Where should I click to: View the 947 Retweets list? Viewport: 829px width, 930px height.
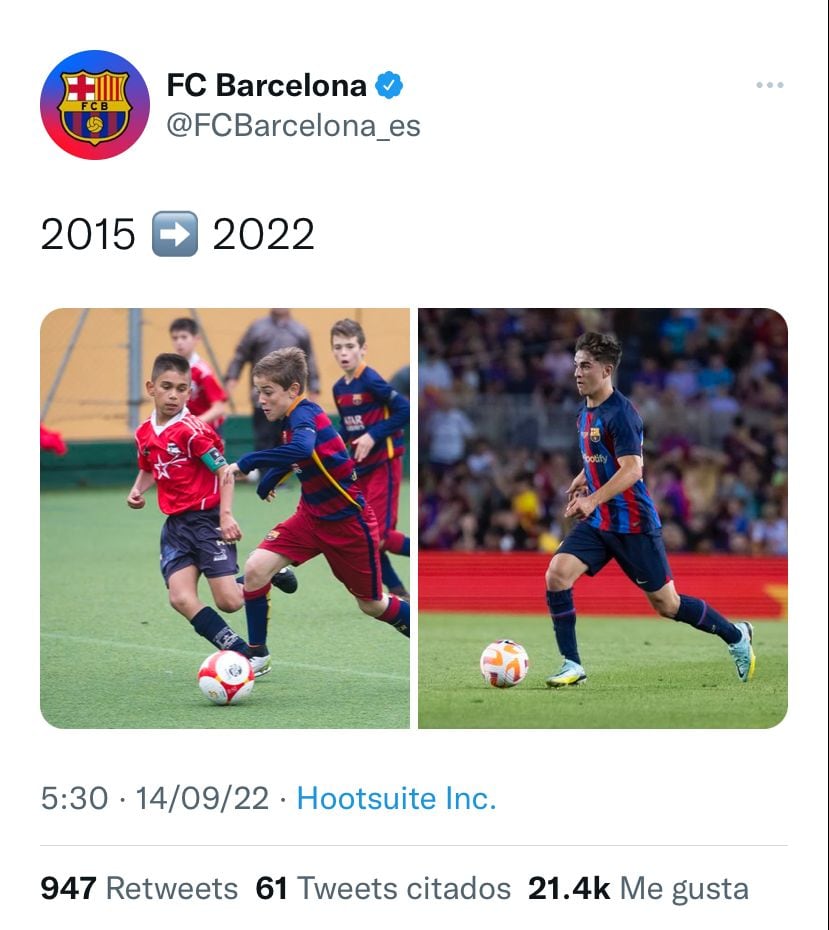coord(139,888)
